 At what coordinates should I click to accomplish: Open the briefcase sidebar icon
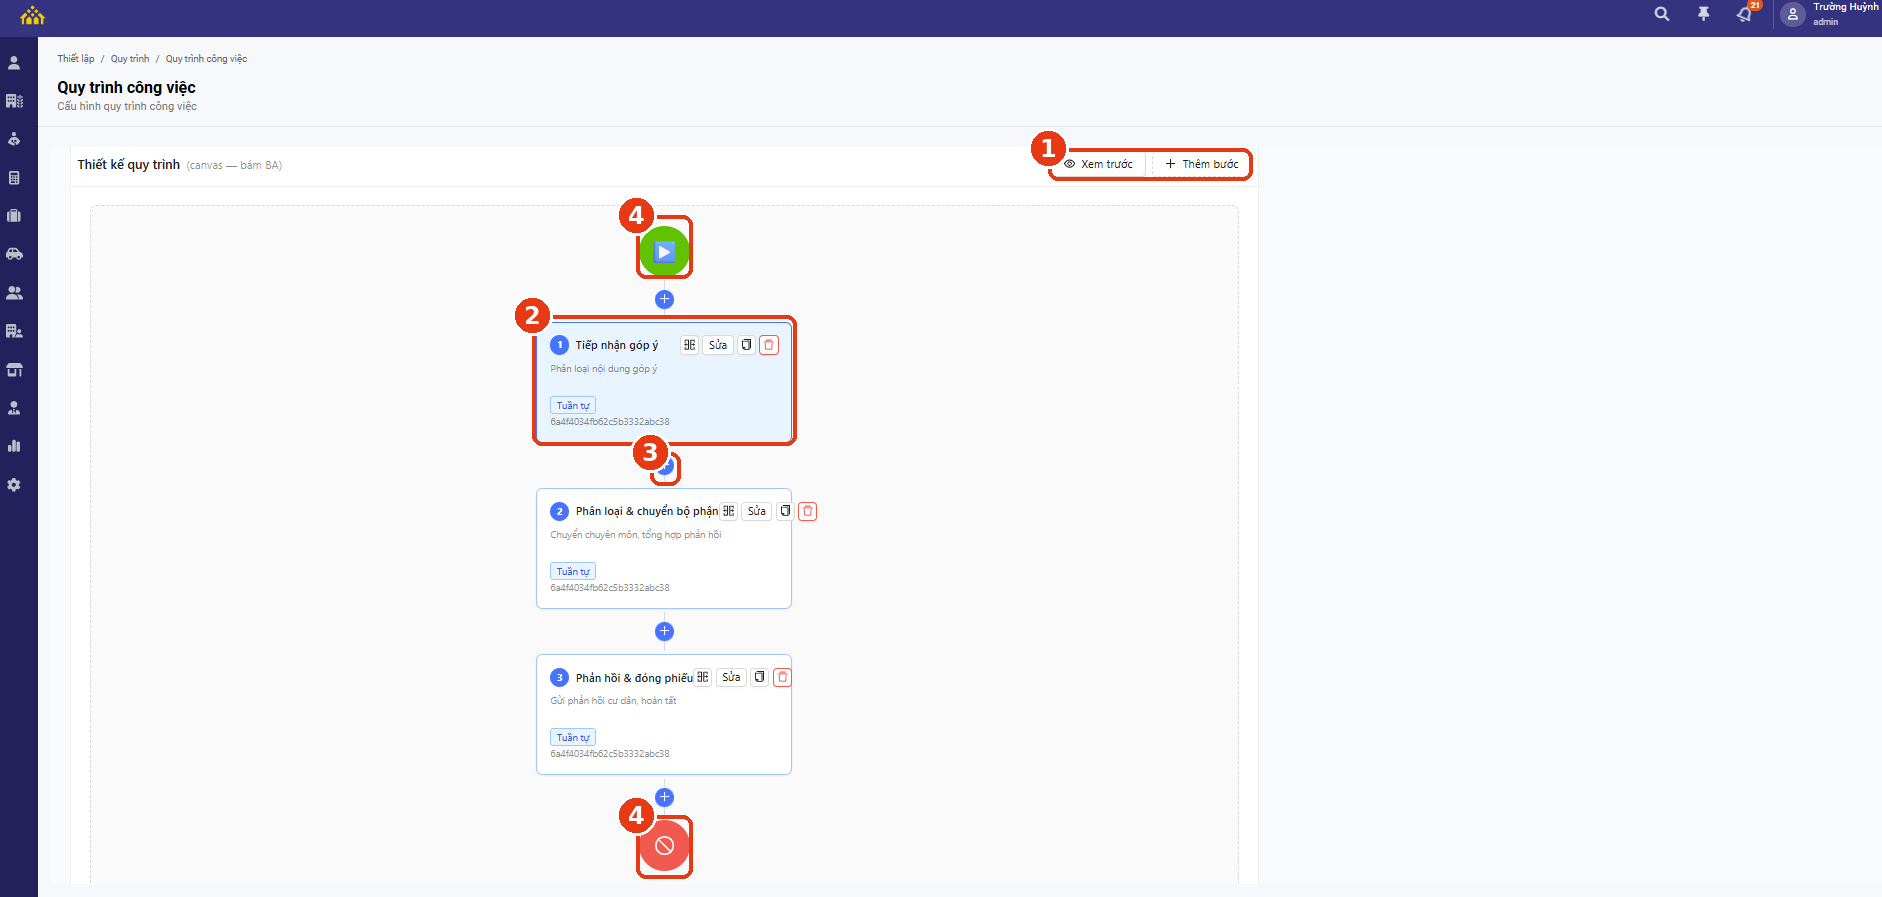point(14,216)
